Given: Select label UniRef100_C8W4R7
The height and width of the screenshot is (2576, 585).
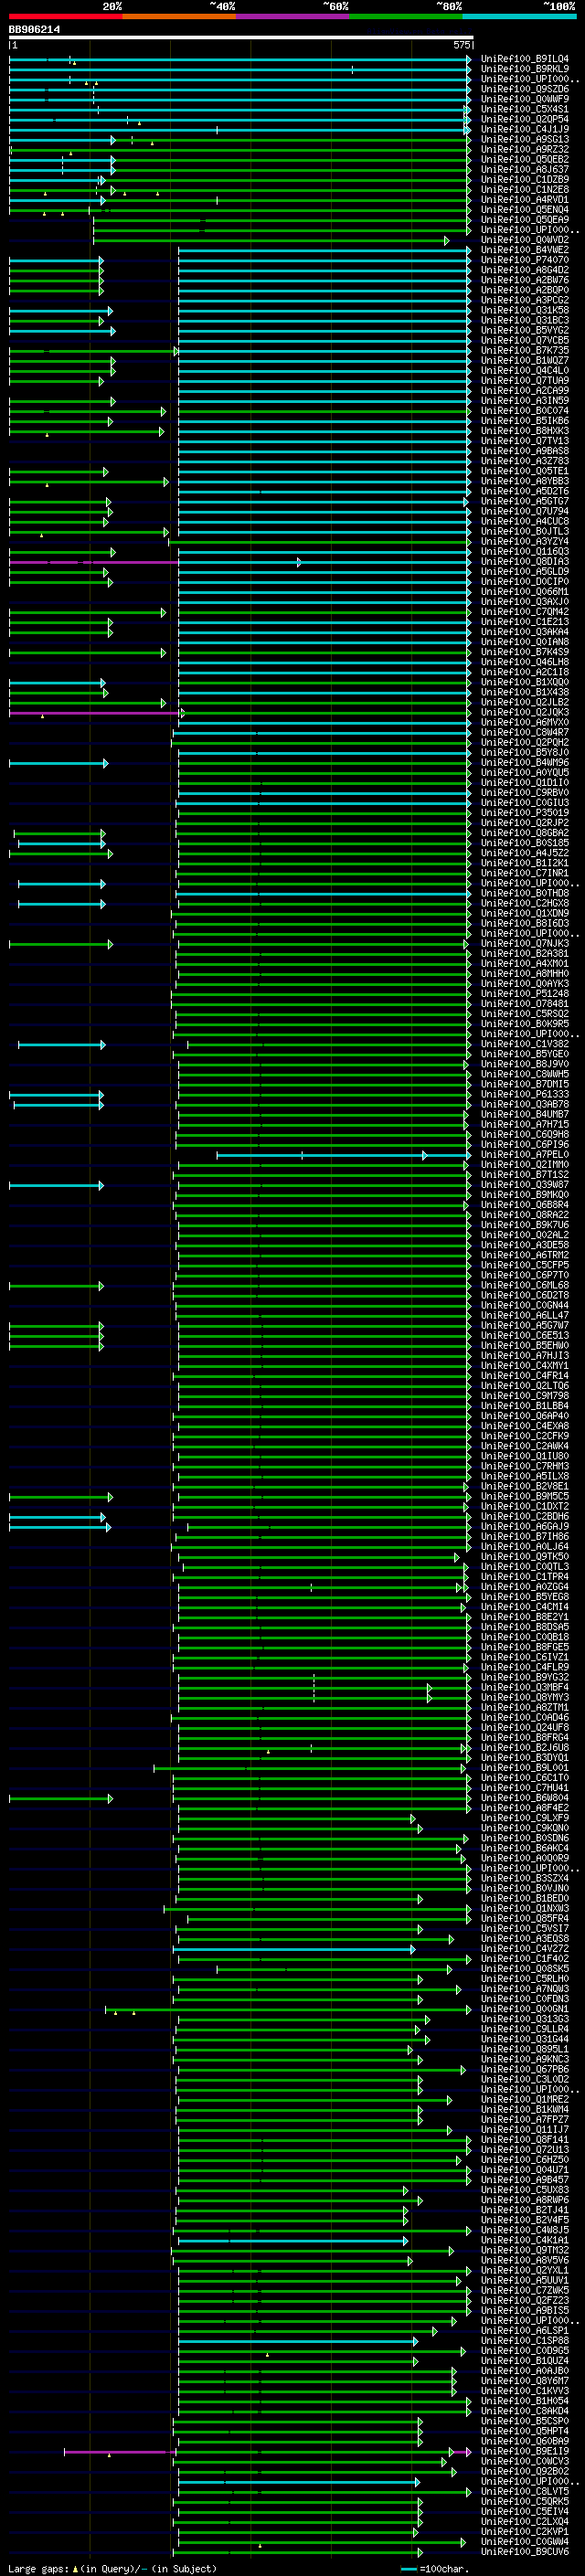Looking at the screenshot, I should (x=525, y=733).
